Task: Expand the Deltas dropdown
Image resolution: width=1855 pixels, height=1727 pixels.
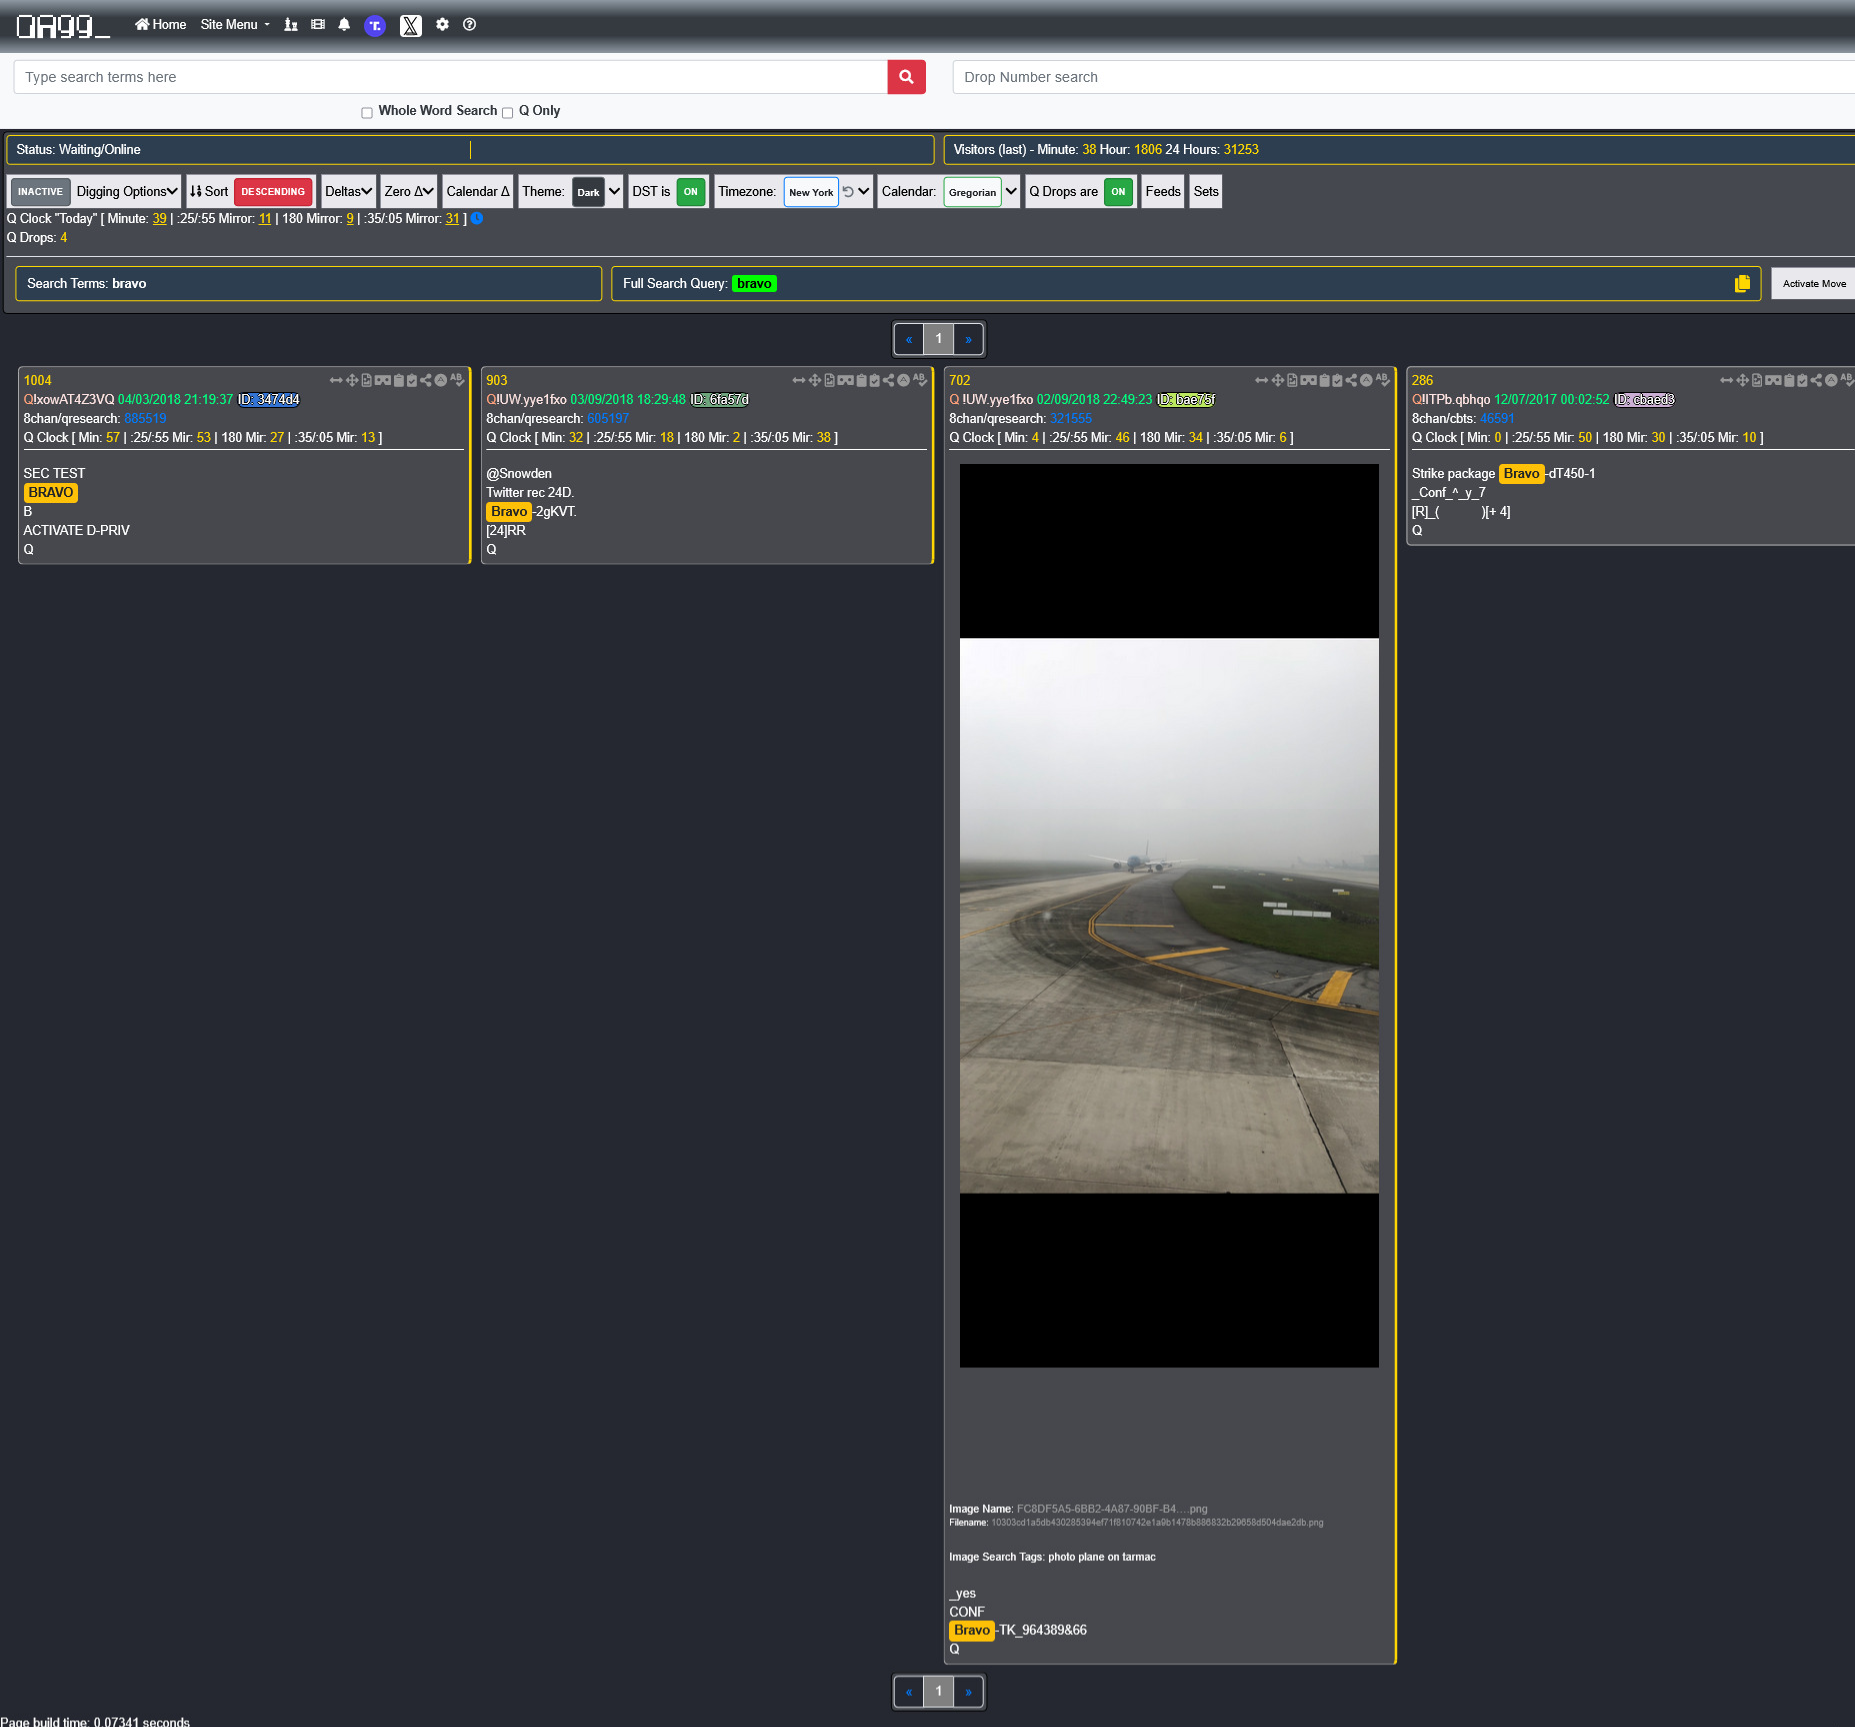Action: click(x=348, y=192)
